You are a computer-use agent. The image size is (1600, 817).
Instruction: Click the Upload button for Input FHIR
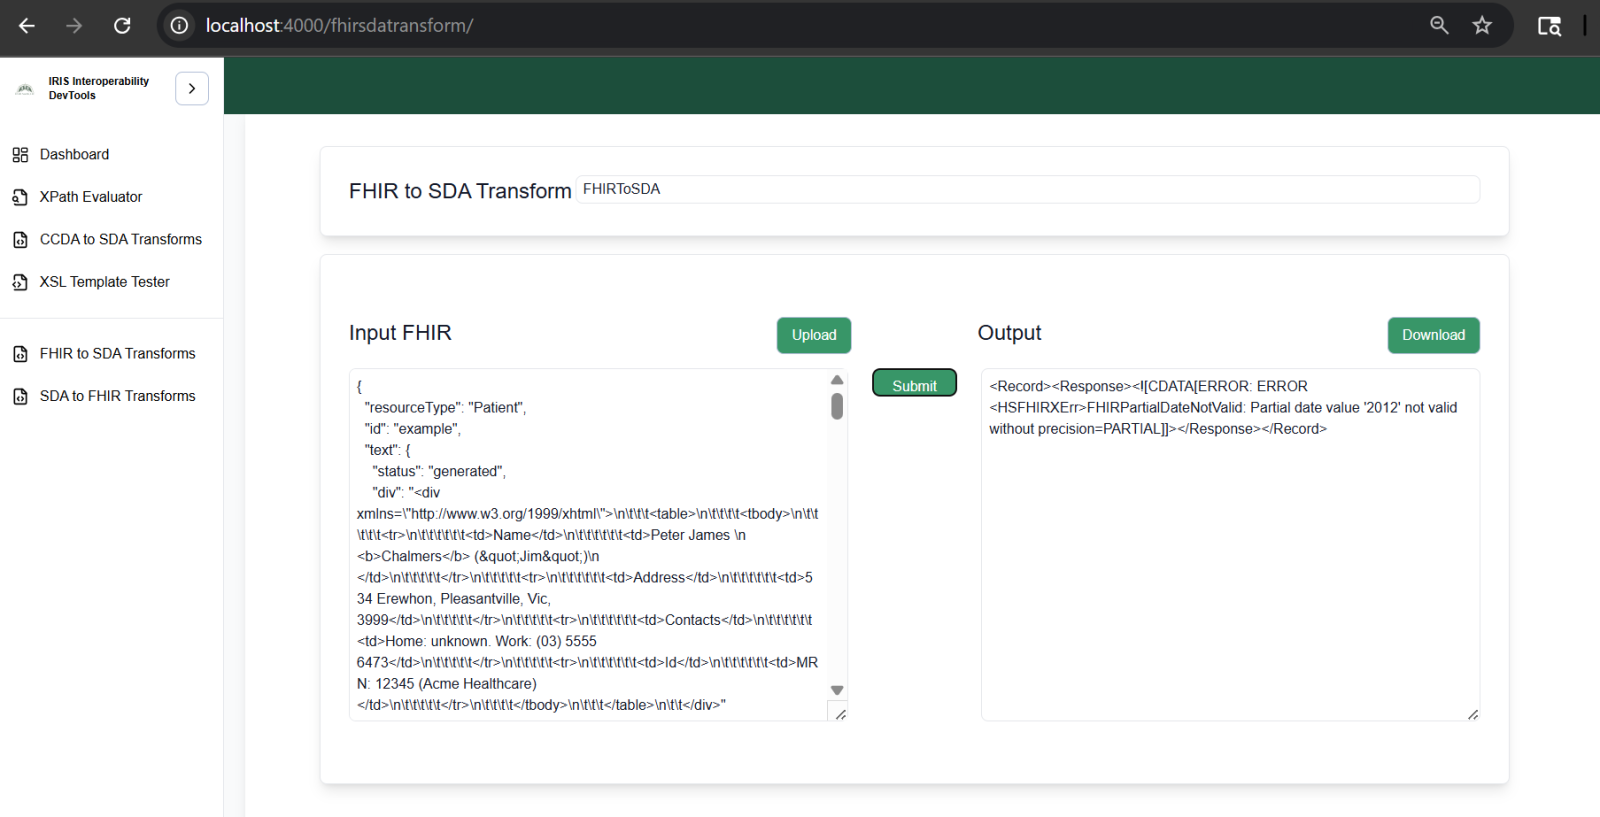(x=813, y=335)
